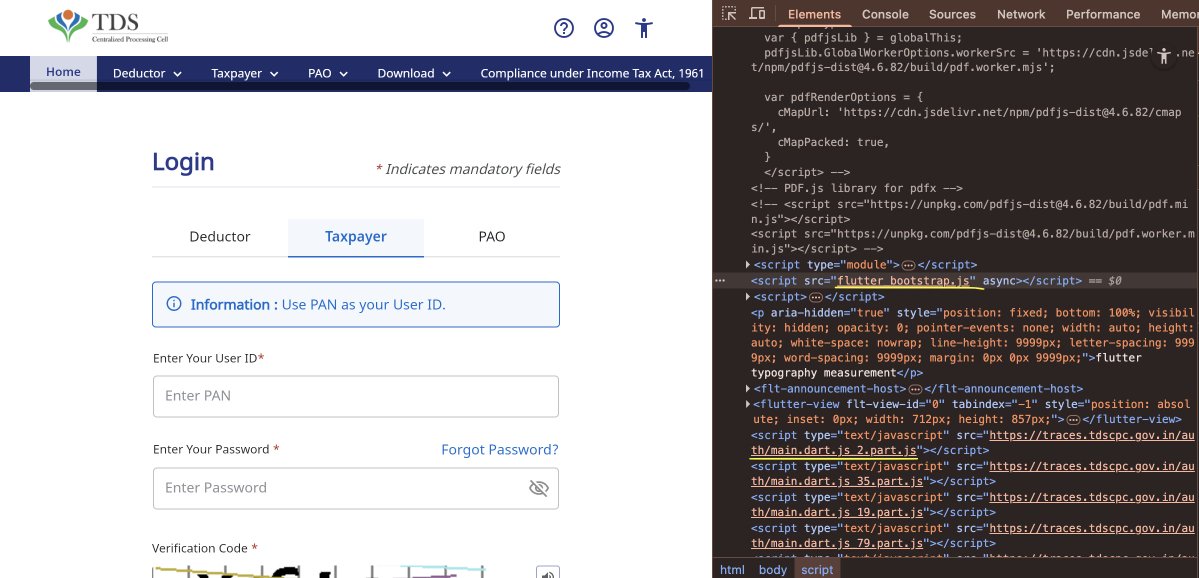Click the 'flutter typography measurement' text
Viewport: 1199px width, 578px height.
click(x=946, y=365)
